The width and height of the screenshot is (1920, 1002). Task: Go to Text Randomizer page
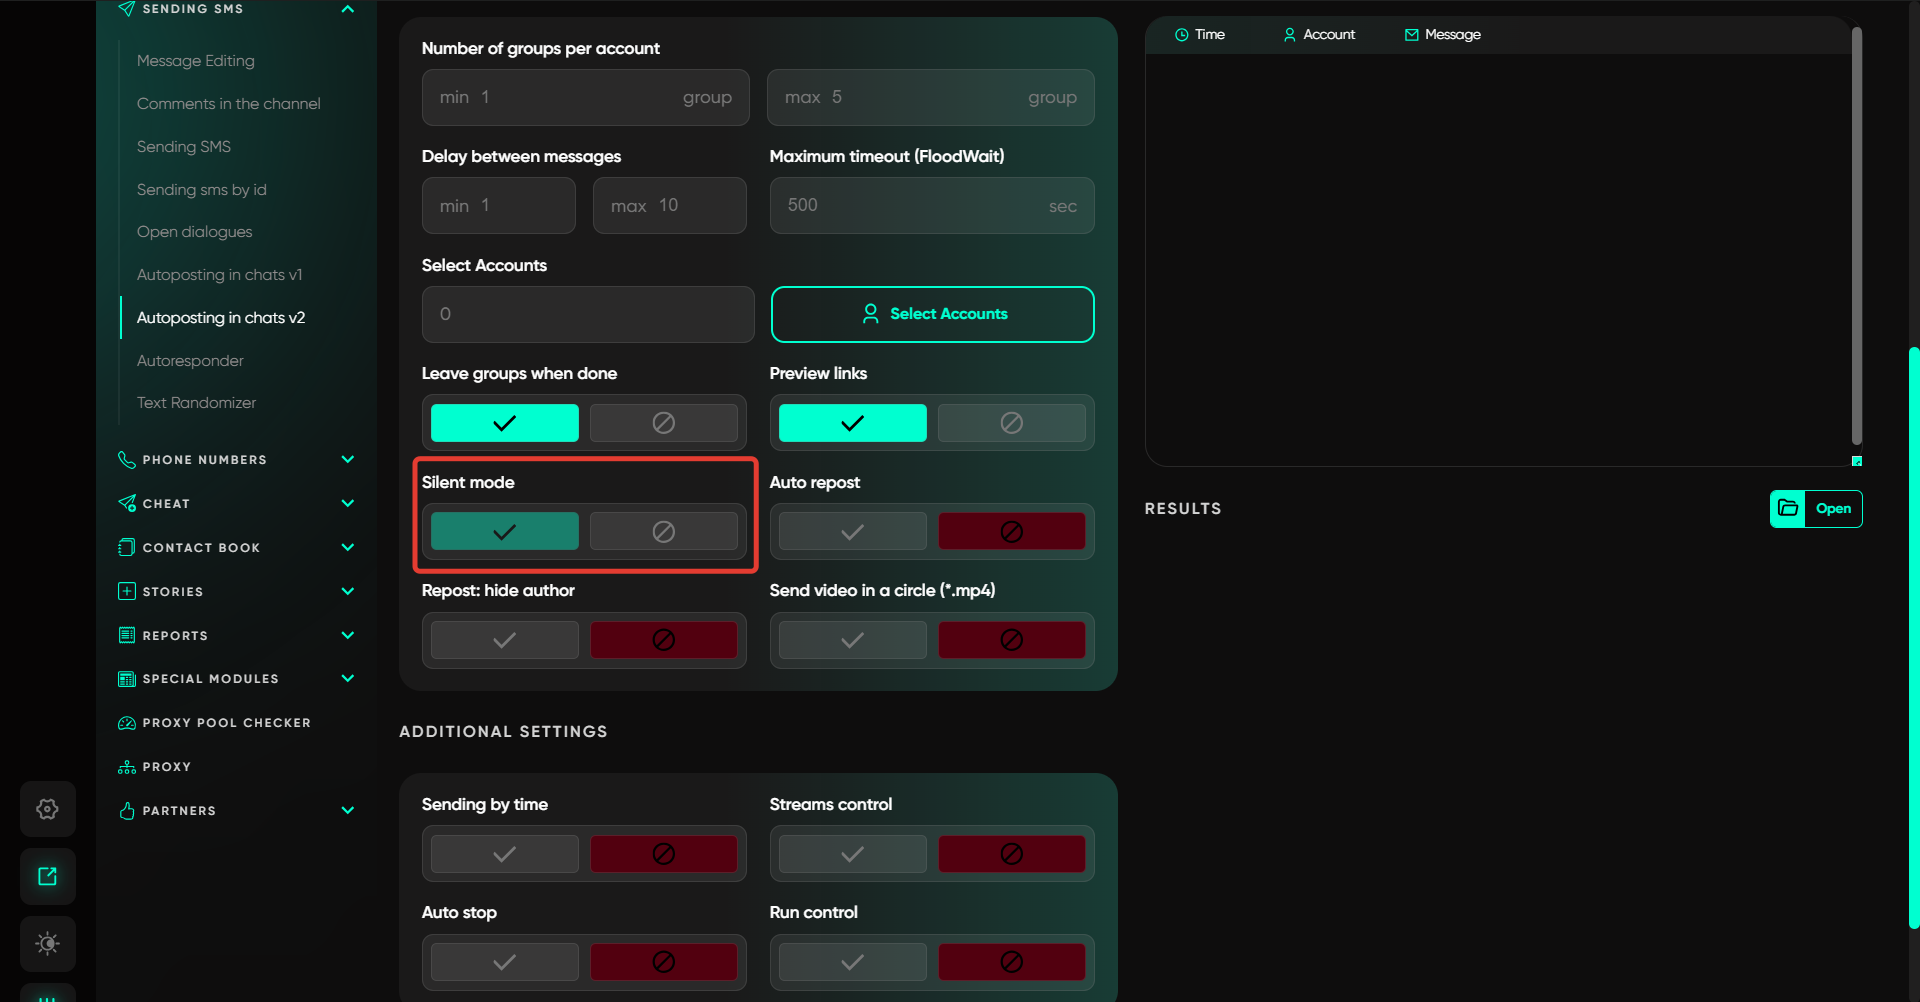pos(196,403)
